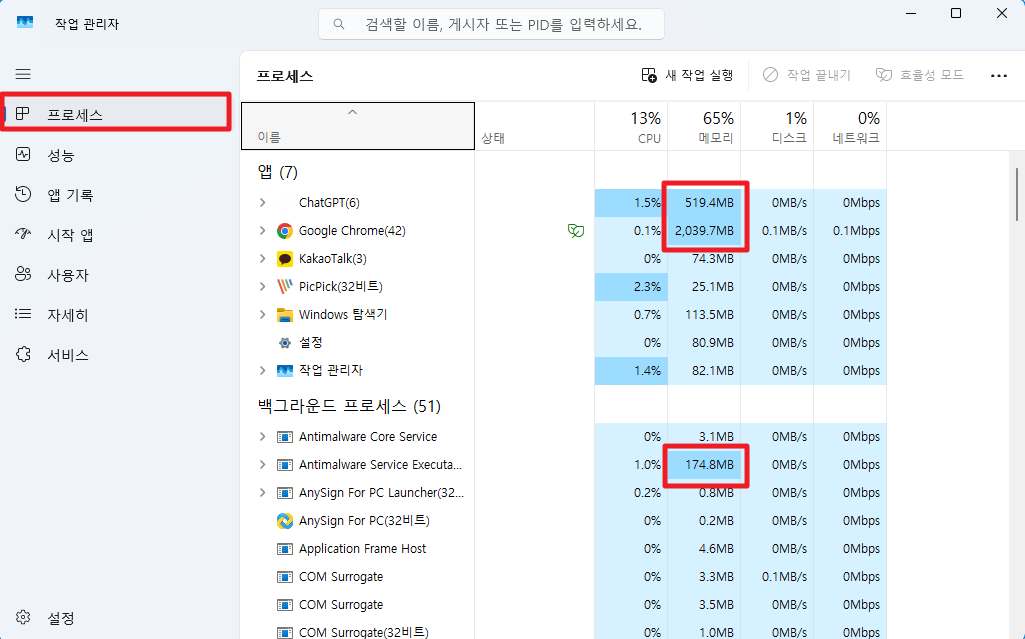Click the 2.3% CPU value for PicPick
This screenshot has width=1025, height=639.
pyautogui.click(x=647, y=287)
